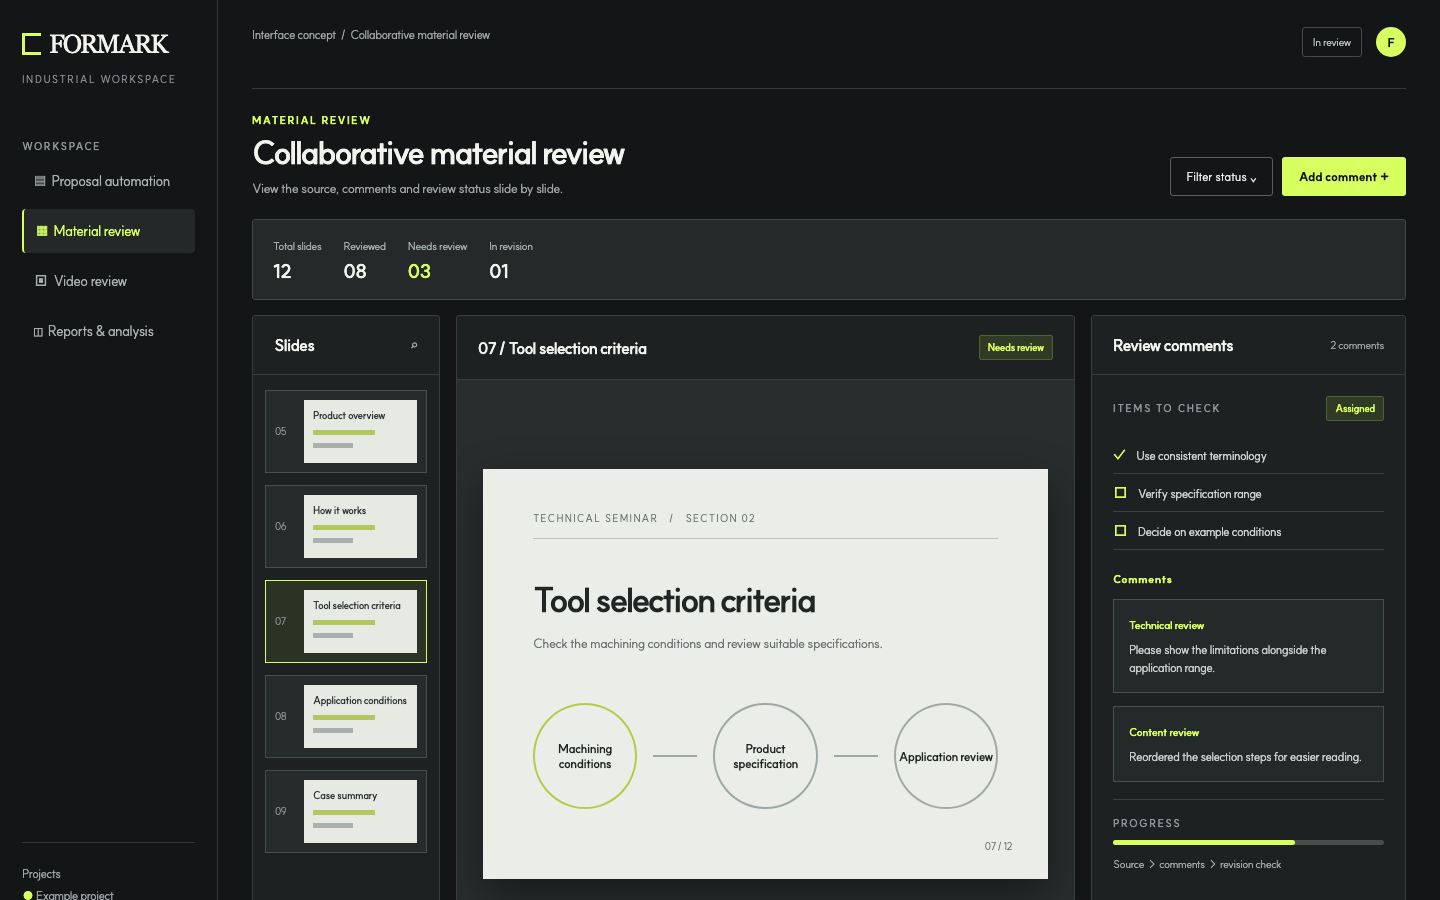Select the Tool selection criteria slide thumbnail
The width and height of the screenshot is (1440, 900).
[x=346, y=621]
